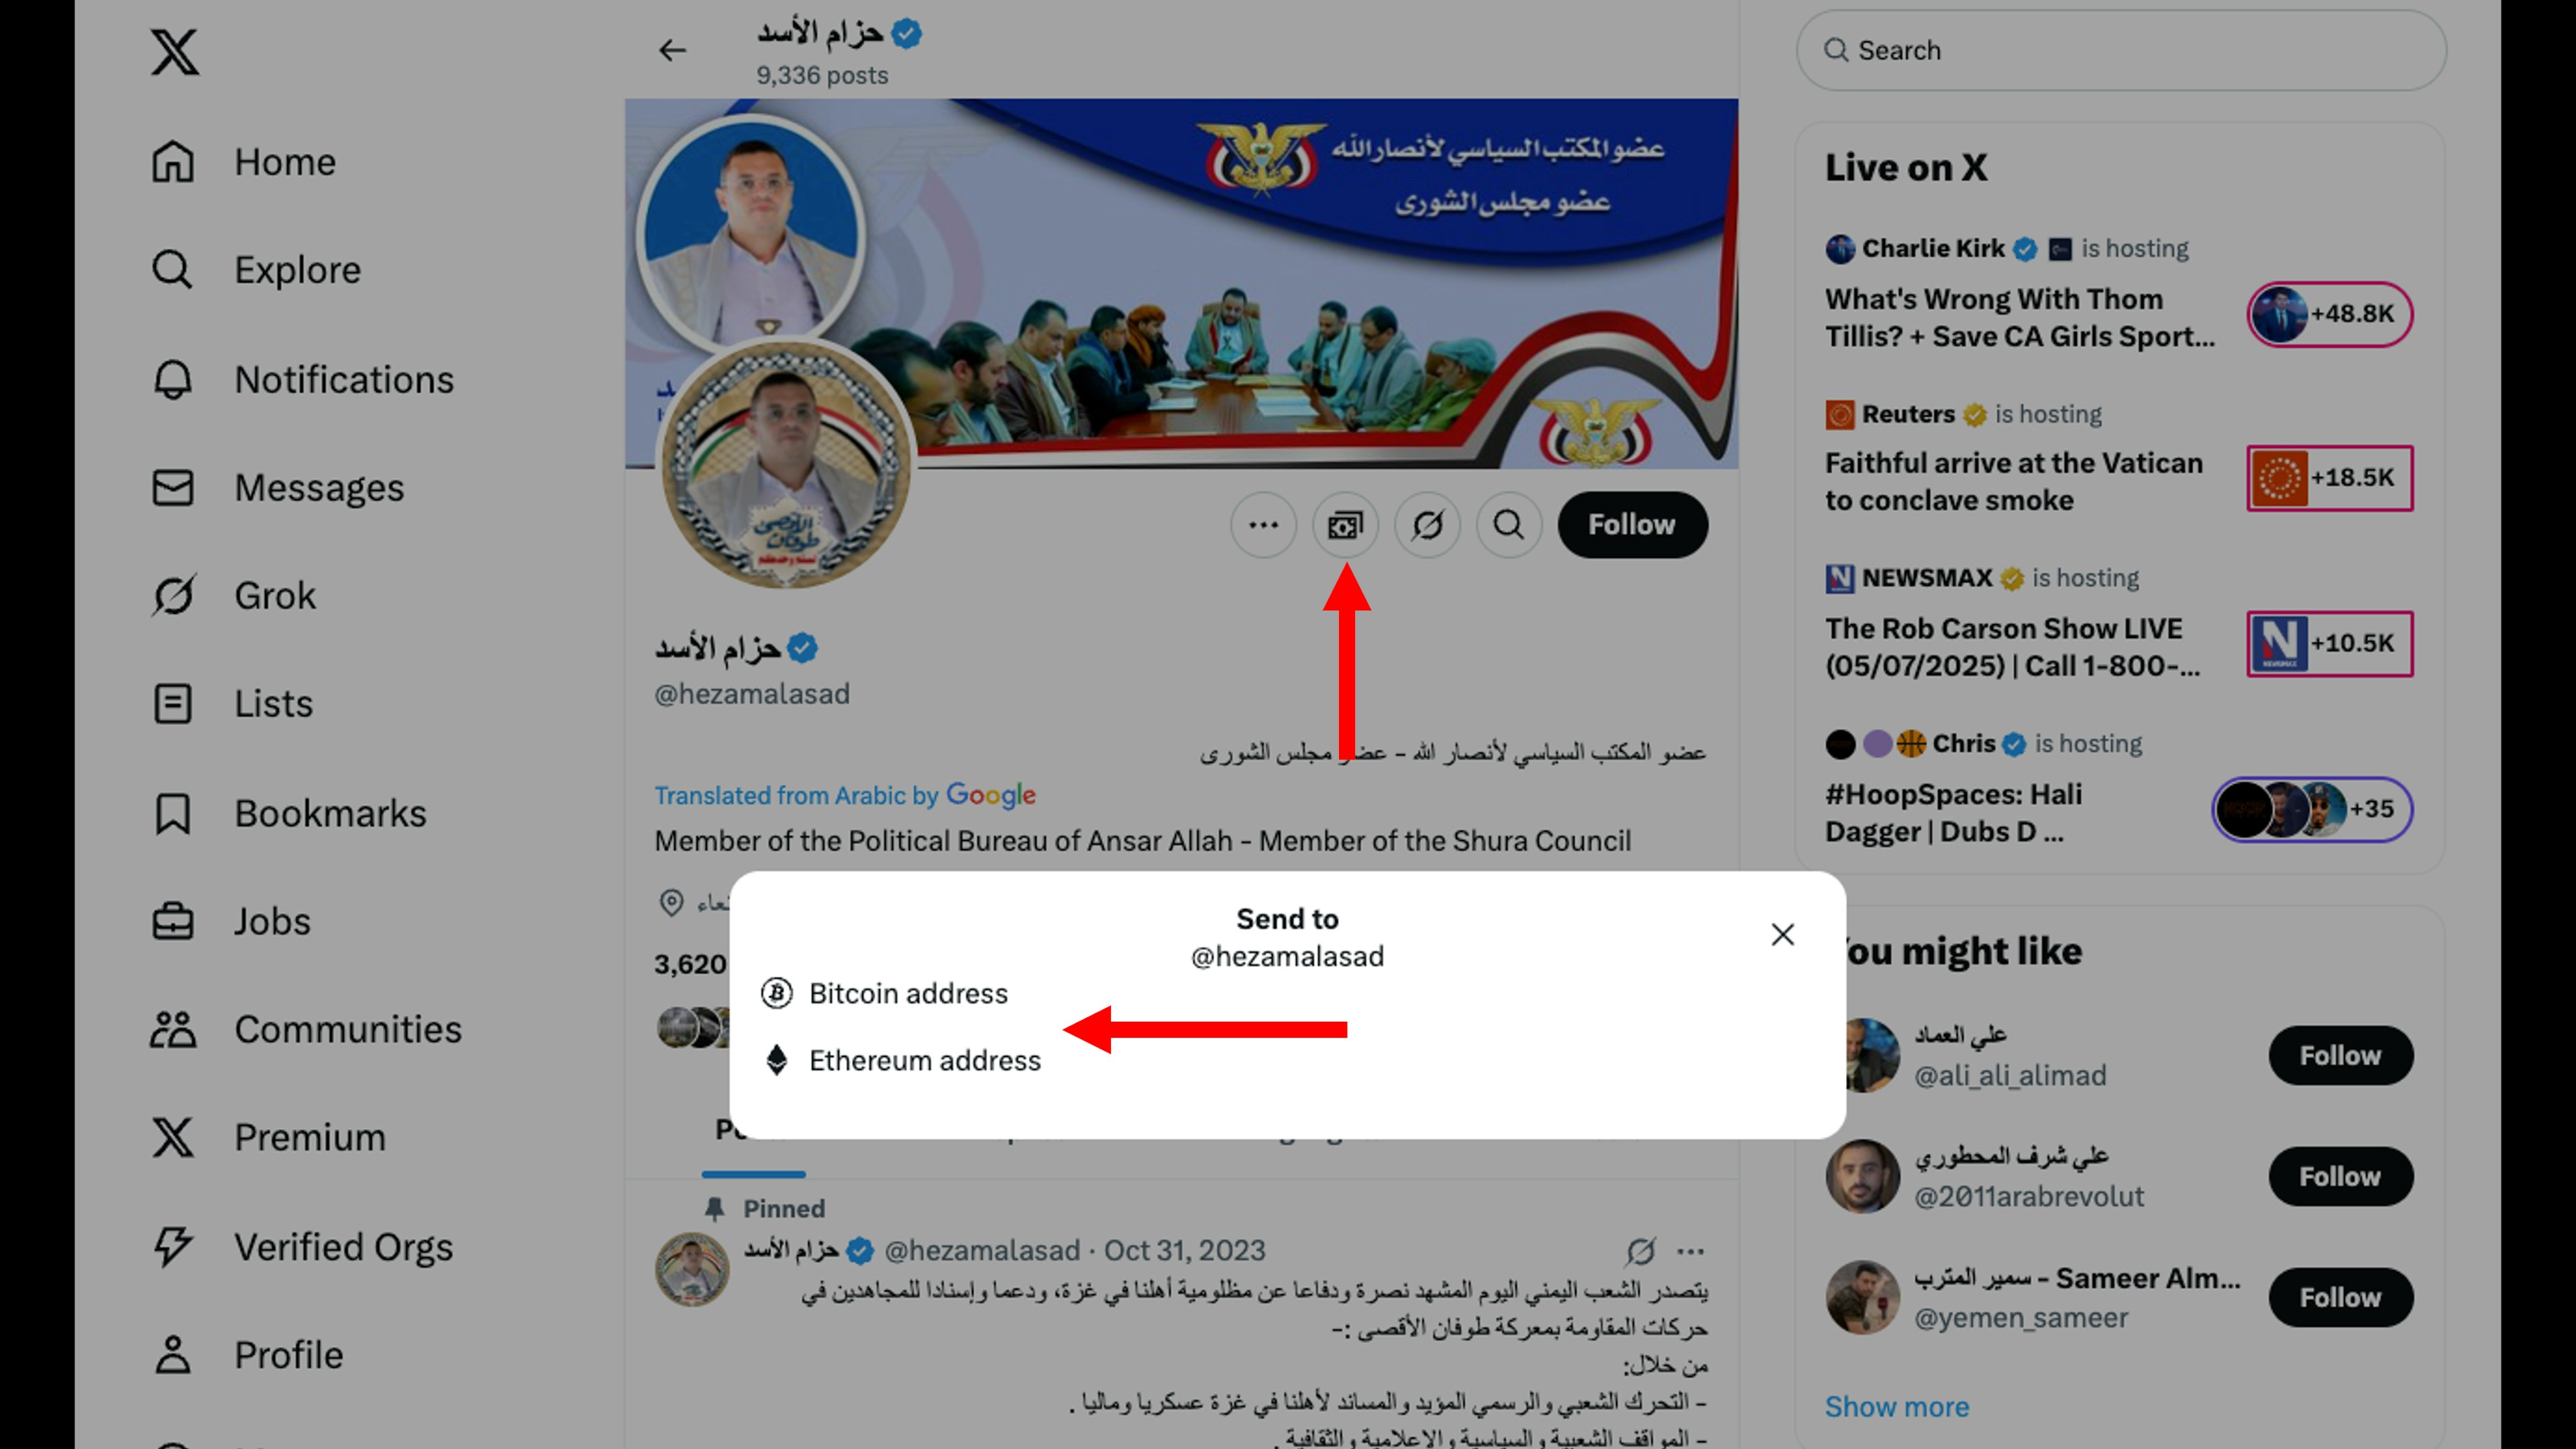This screenshot has width=2576, height=1449.
Task: Click the back arrow at top
Action: click(x=672, y=50)
